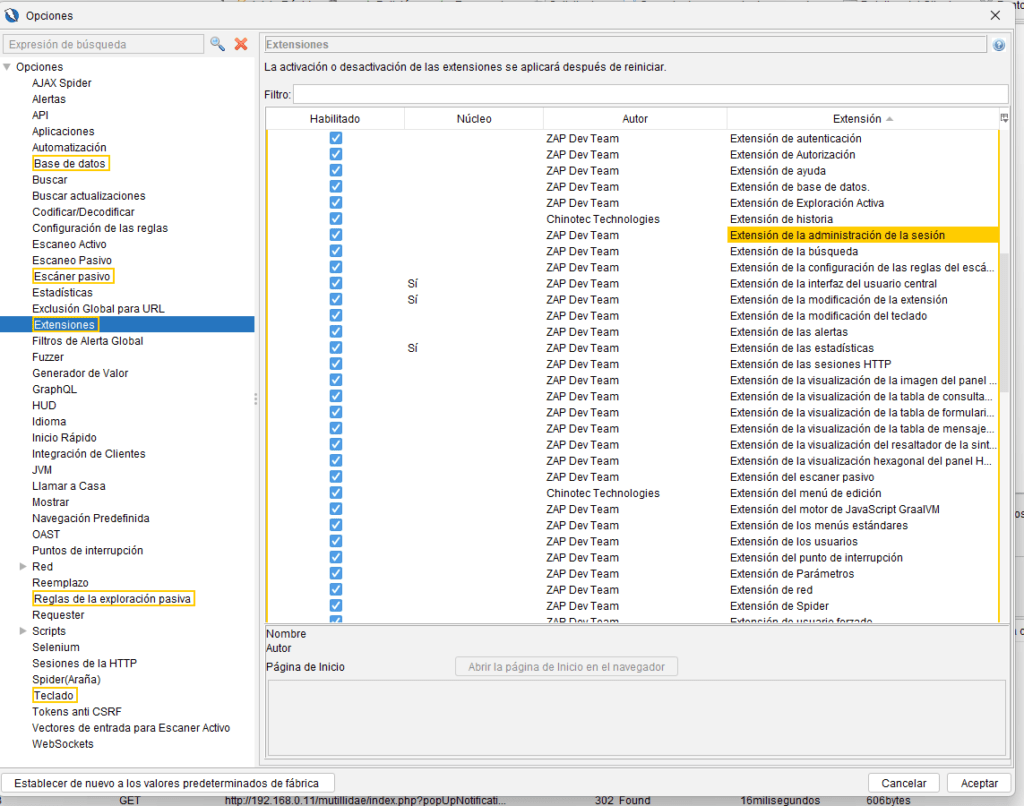Uncheck the Extensión de autenticación checkbox
This screenshot has width=1024, height=806.
click(336, 139)
